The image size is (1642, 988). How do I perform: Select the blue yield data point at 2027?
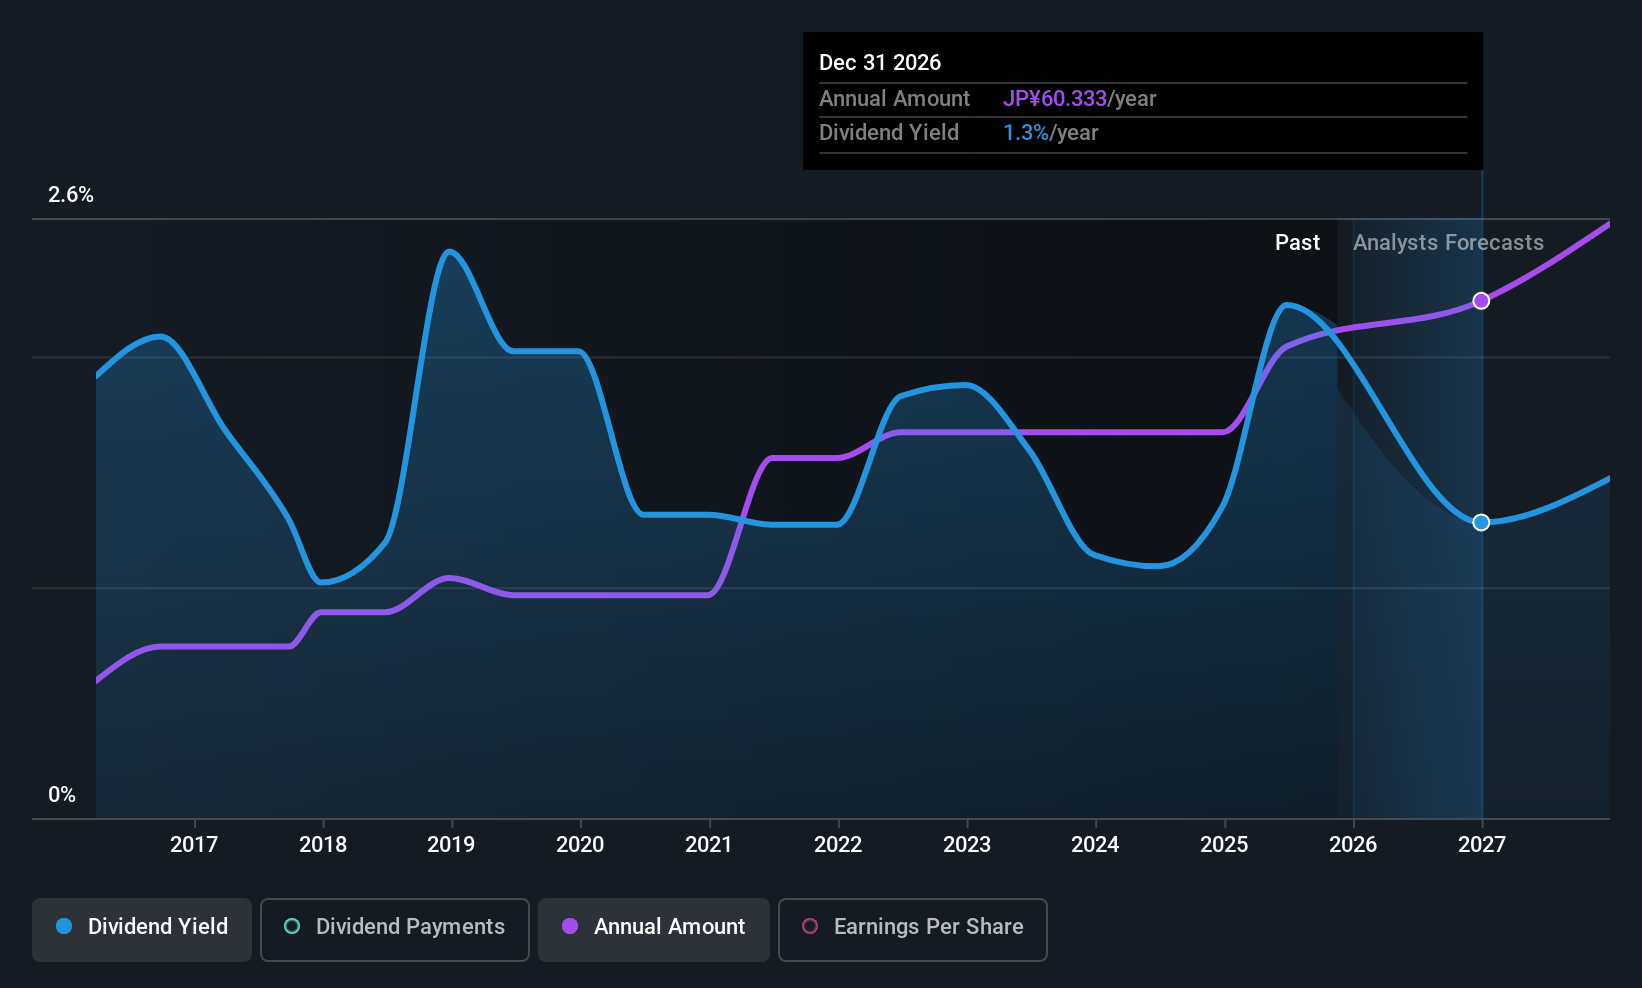1481,522
